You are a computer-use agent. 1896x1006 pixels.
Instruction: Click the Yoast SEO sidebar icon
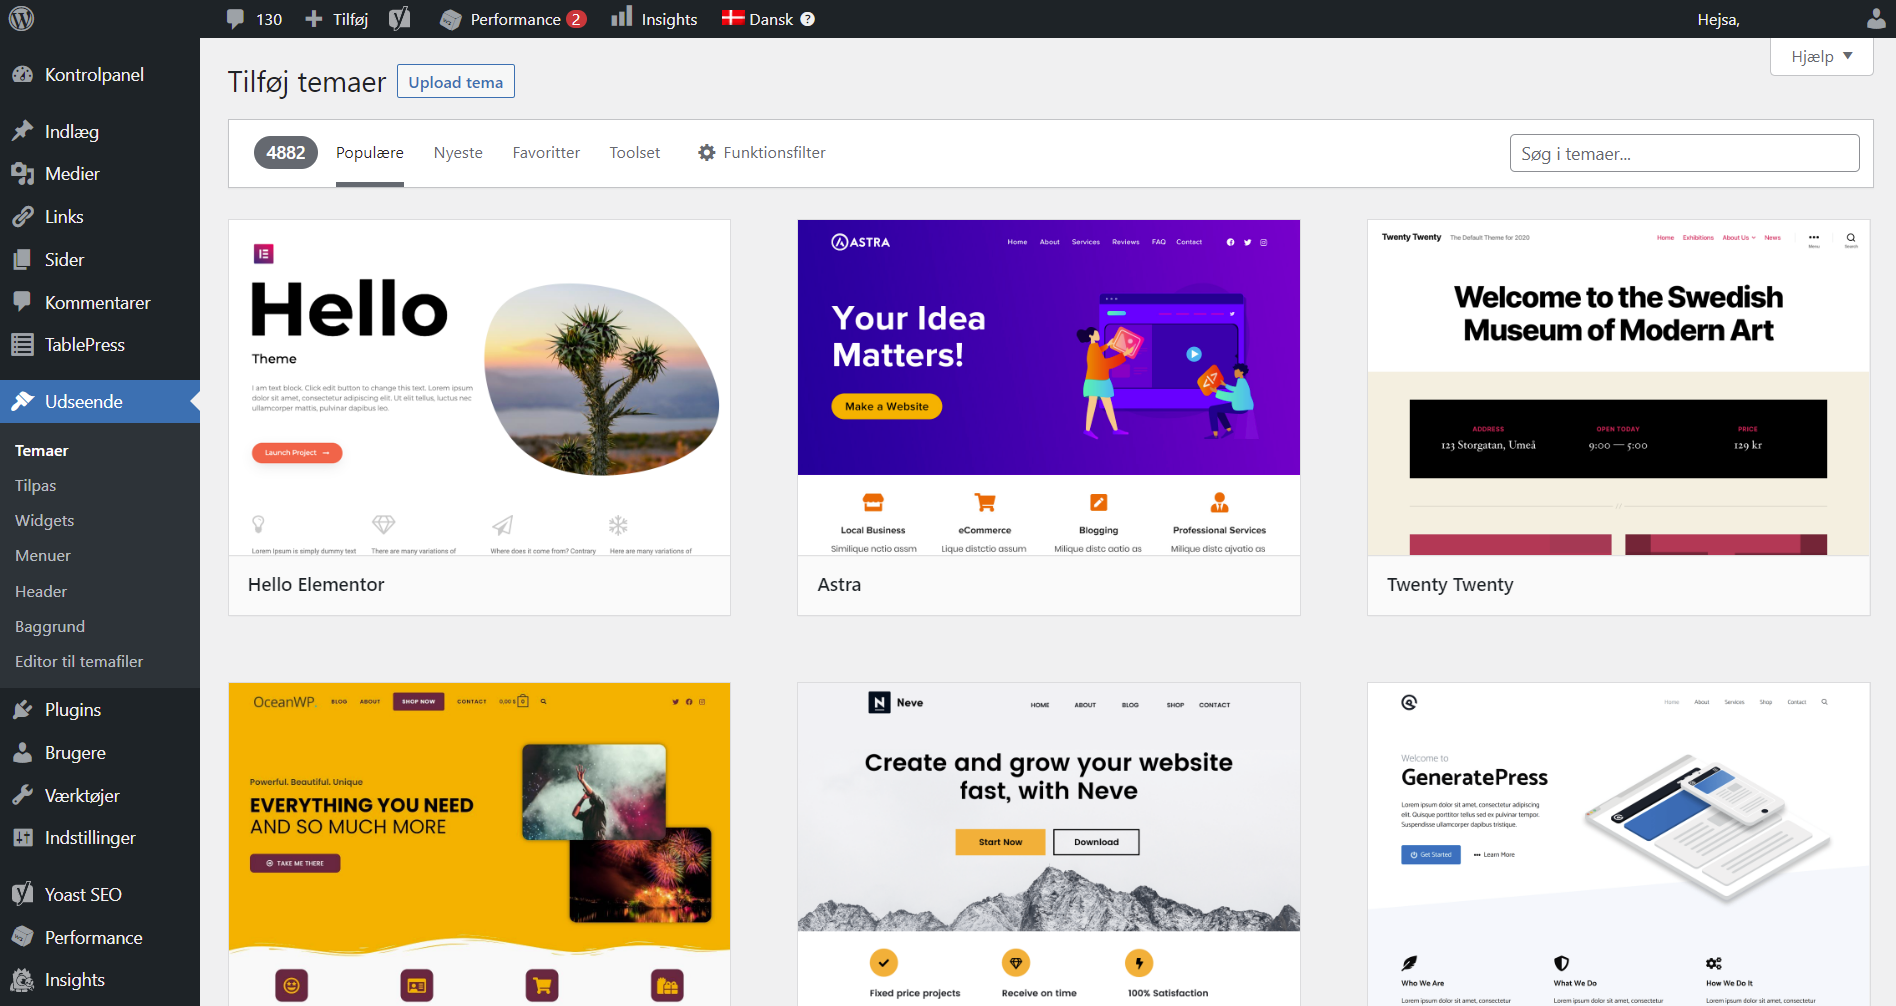coord(22,894)
